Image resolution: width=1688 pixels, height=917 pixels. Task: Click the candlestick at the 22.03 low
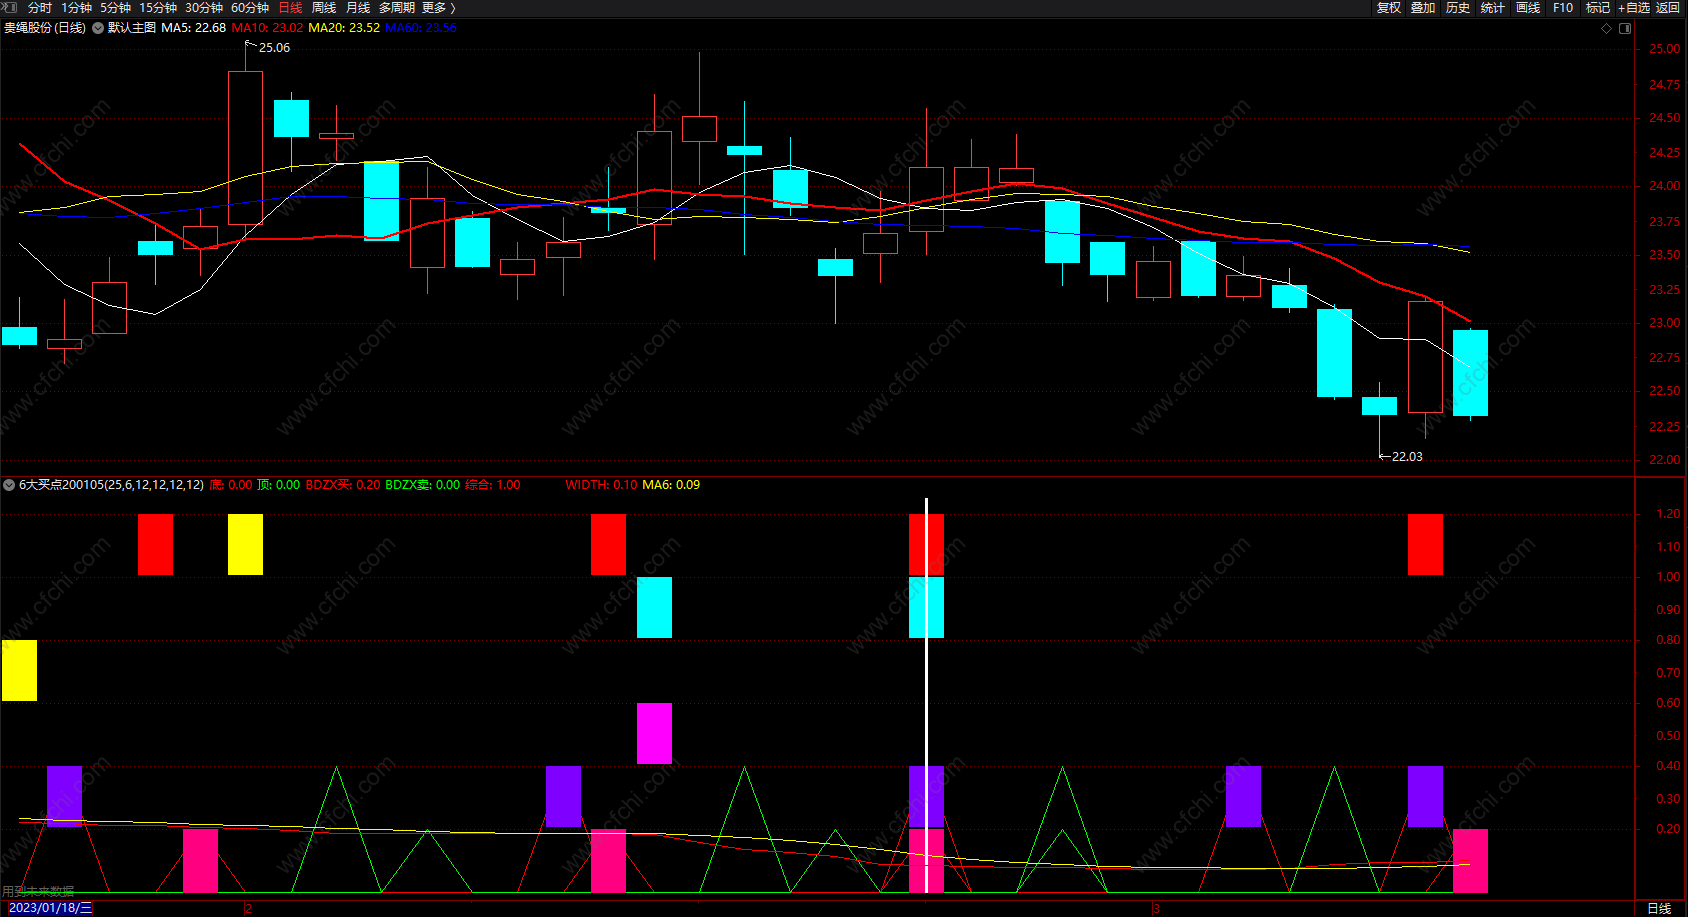pos(1380,406)
